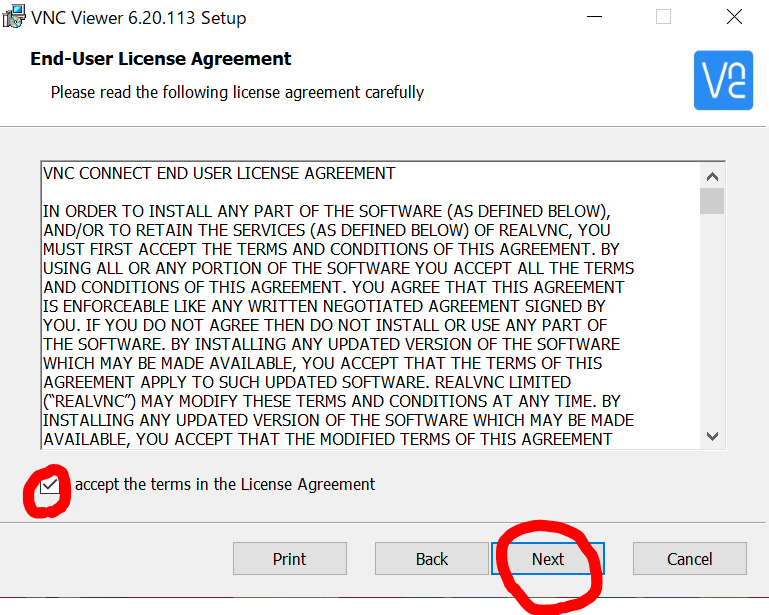The image size is (769, 615).
Task: Close the VNC Viewer Setup window
Action: pyautogui.click(x=734, y=17)
